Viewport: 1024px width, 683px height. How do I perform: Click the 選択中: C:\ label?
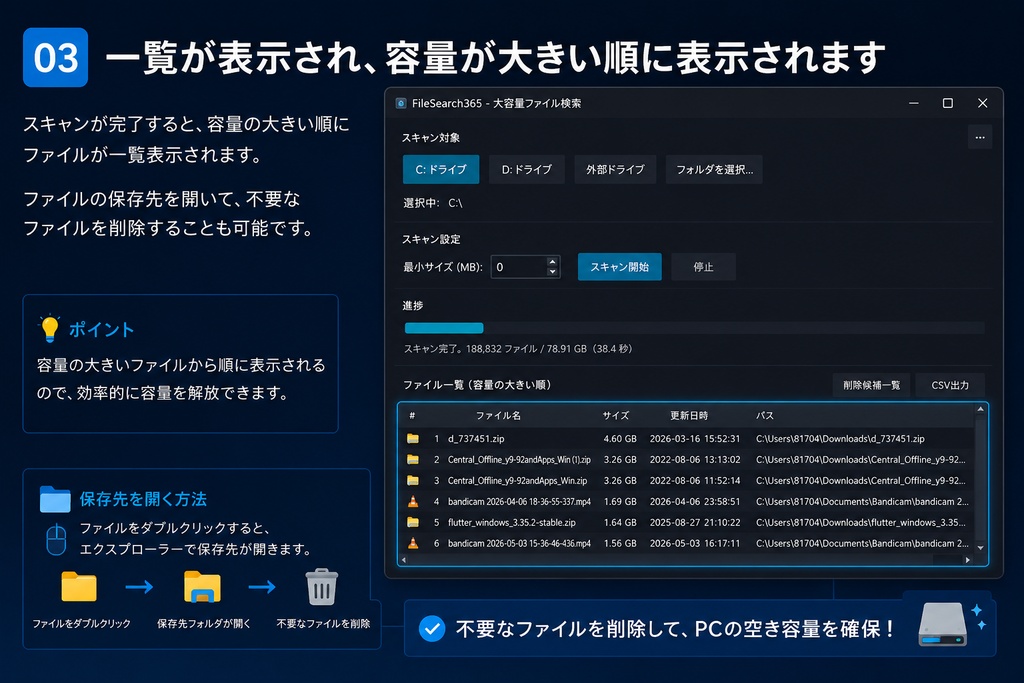(x=432, y=203)
